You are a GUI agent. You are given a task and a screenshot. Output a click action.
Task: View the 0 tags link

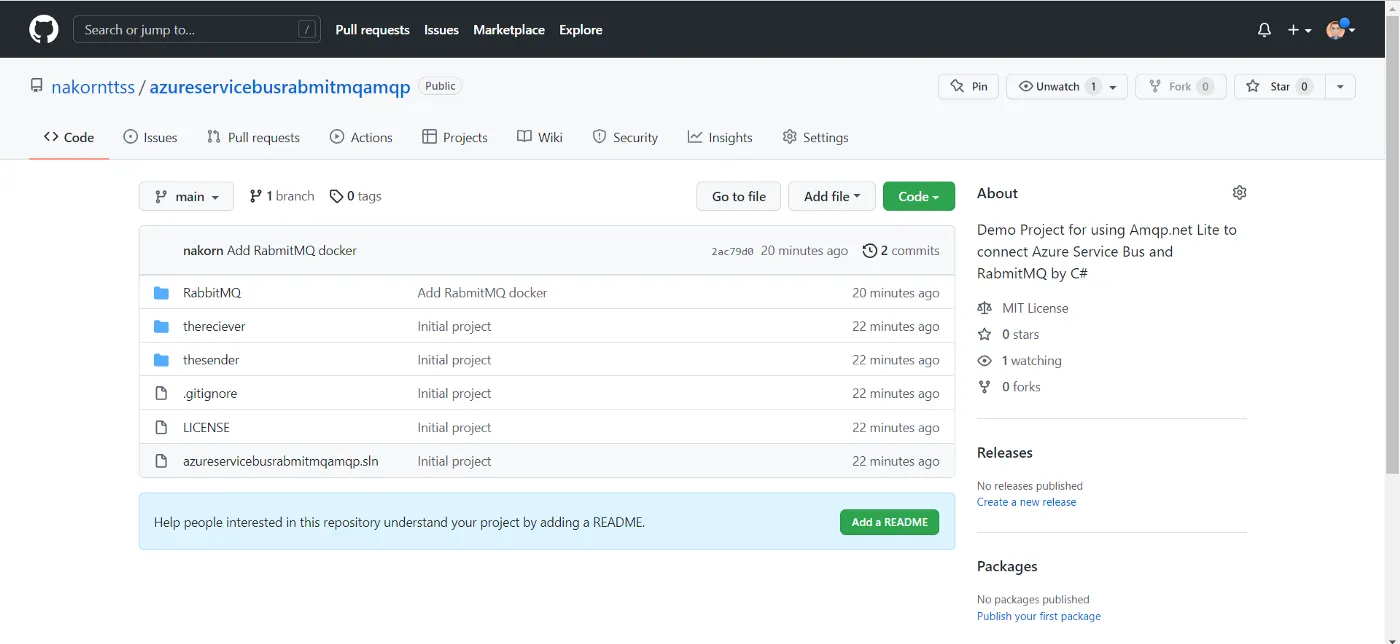(x=356, y=196)
